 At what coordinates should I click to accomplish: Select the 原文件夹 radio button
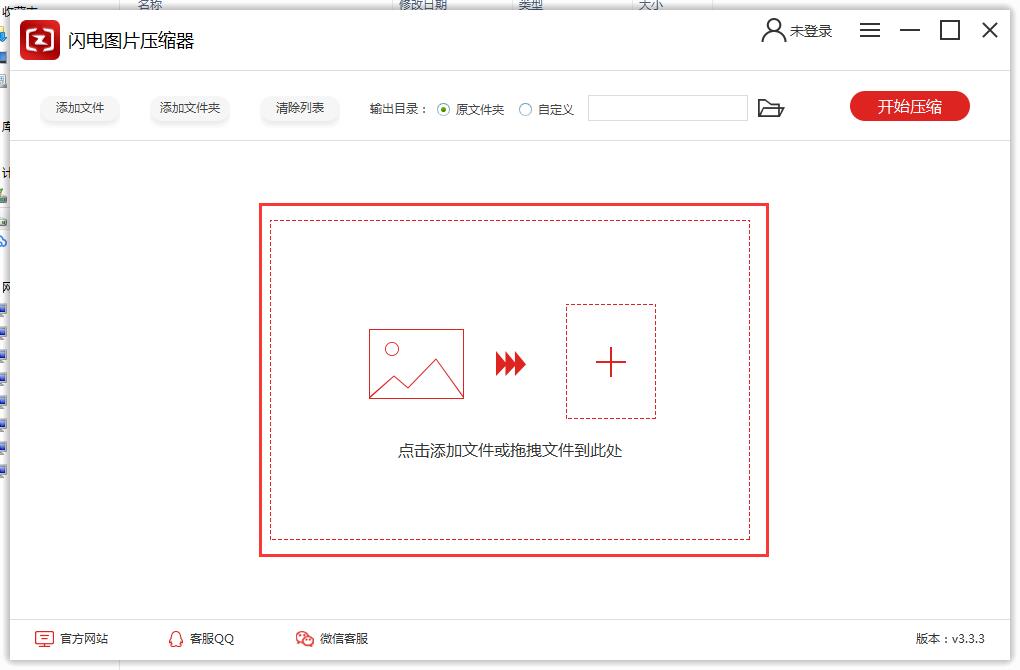(444, 109)
